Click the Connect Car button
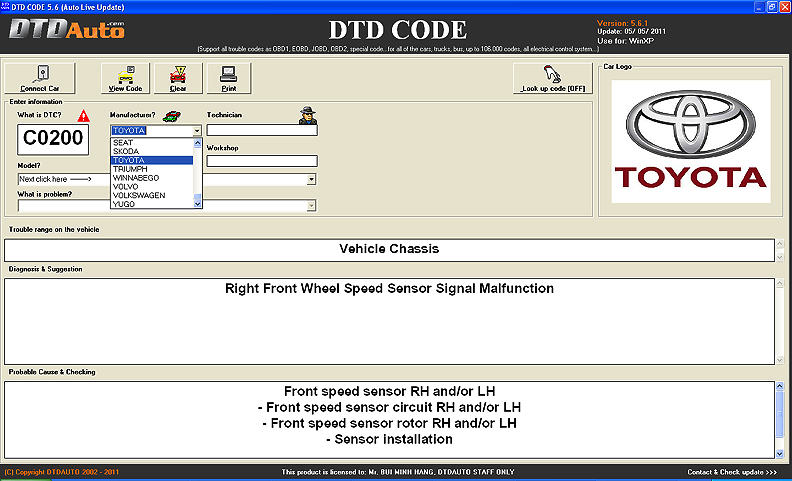Viewport: 792px width, 481px height. [40, 78]
